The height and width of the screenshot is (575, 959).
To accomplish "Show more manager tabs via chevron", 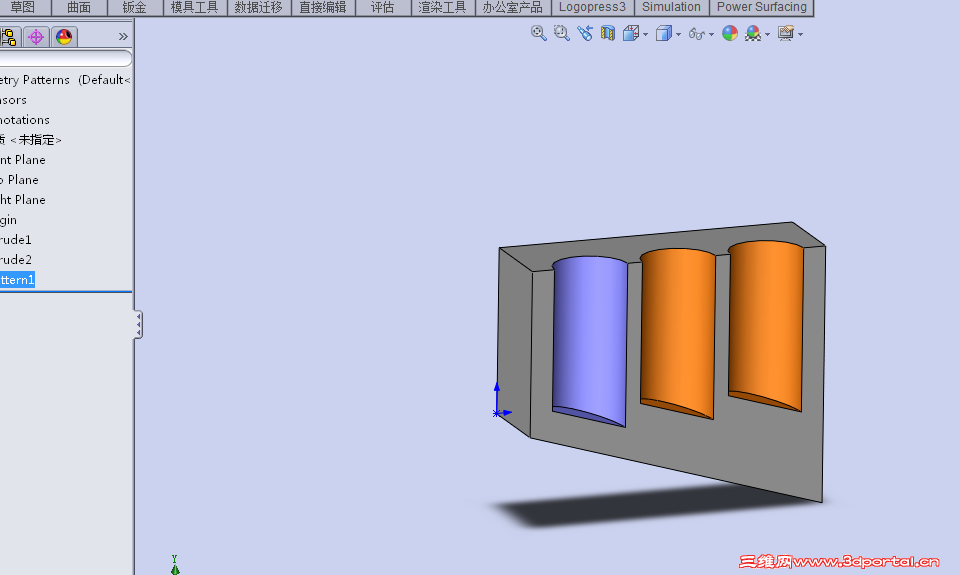I will point(123,37).
